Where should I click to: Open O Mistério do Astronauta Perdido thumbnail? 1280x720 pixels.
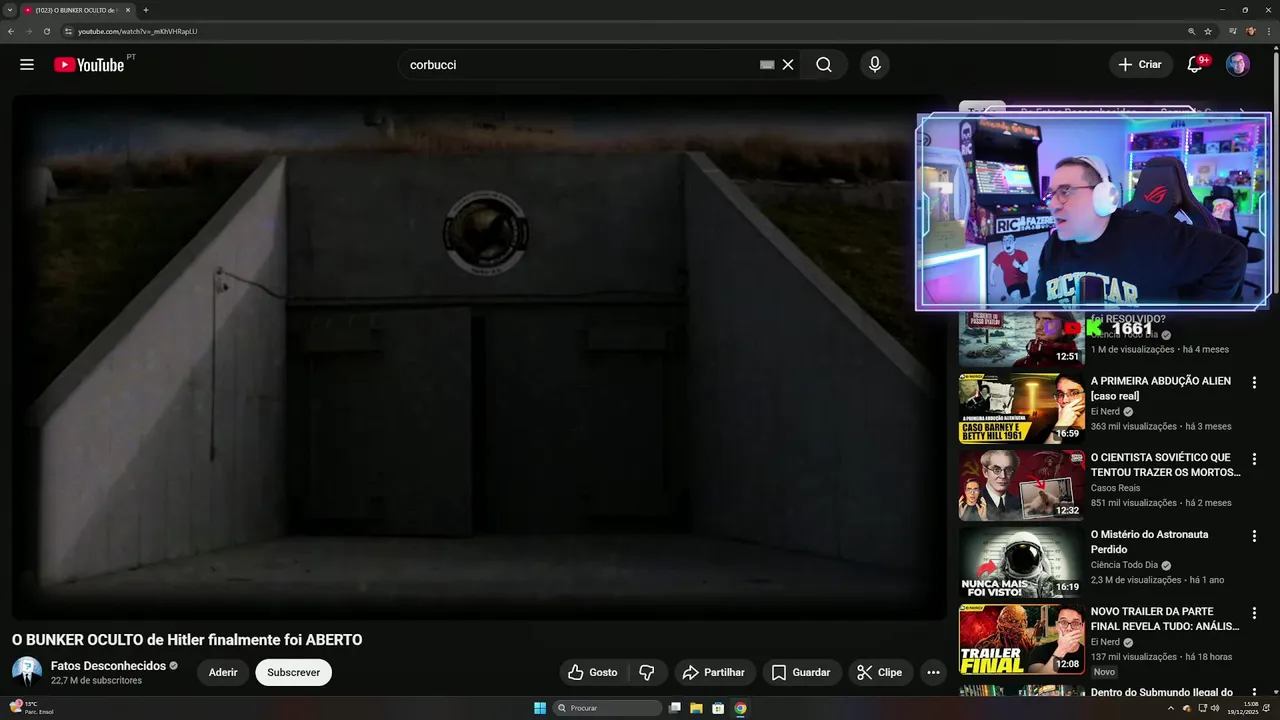[1021, 562]
